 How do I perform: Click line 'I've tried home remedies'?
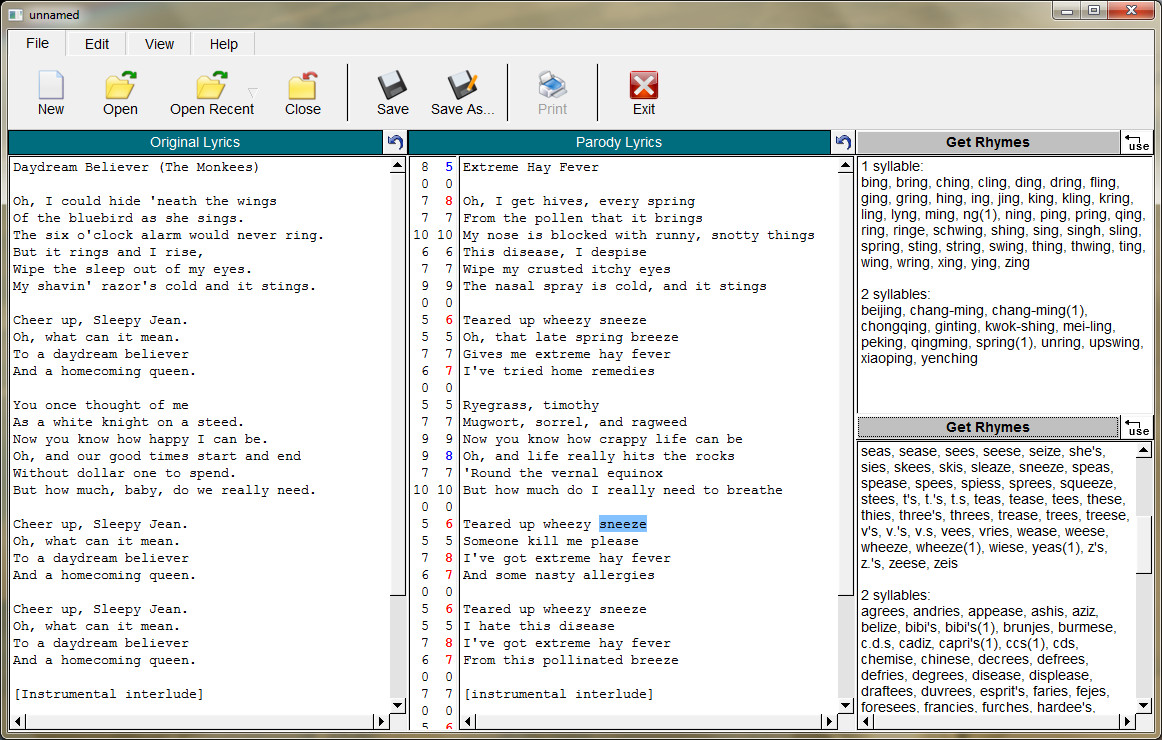pos(559,371)
